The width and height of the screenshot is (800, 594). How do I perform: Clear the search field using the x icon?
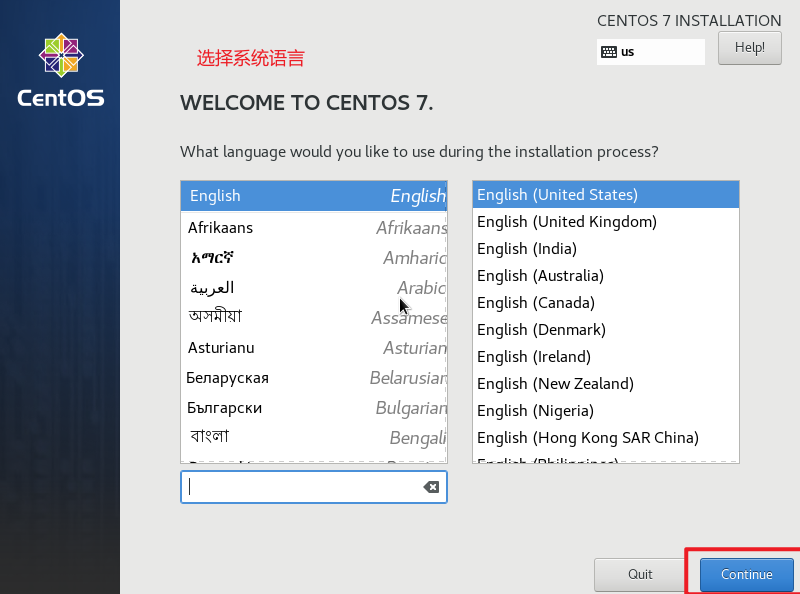click(430, 486)
